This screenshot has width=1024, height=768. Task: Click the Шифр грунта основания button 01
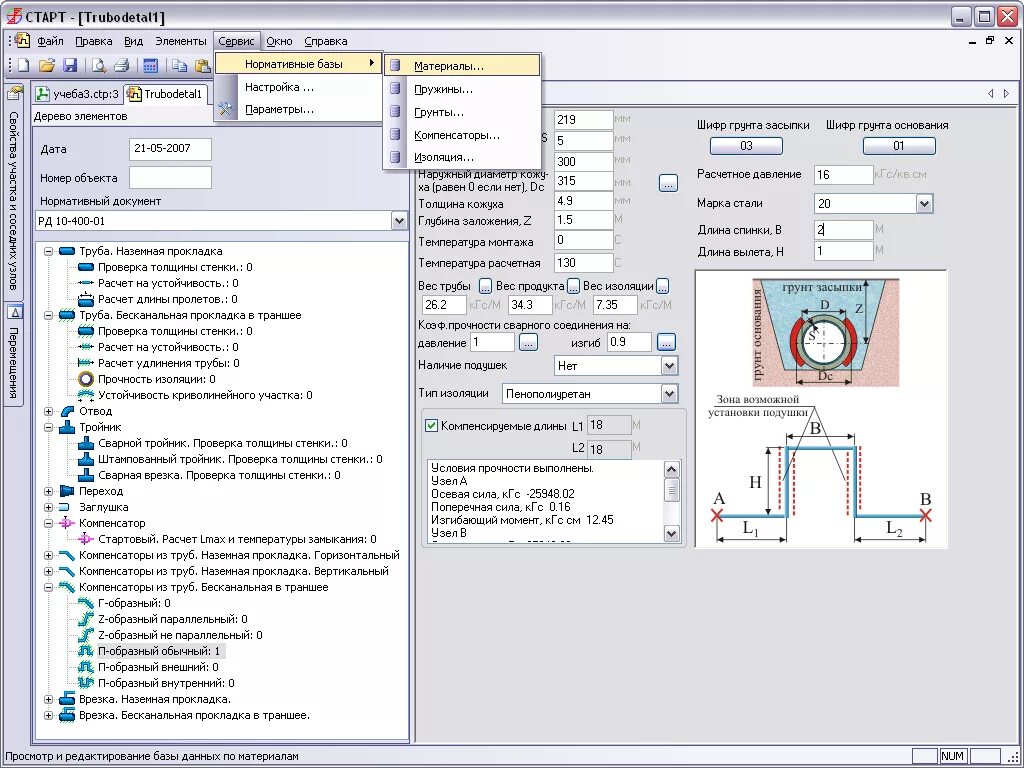coord(898,146)
